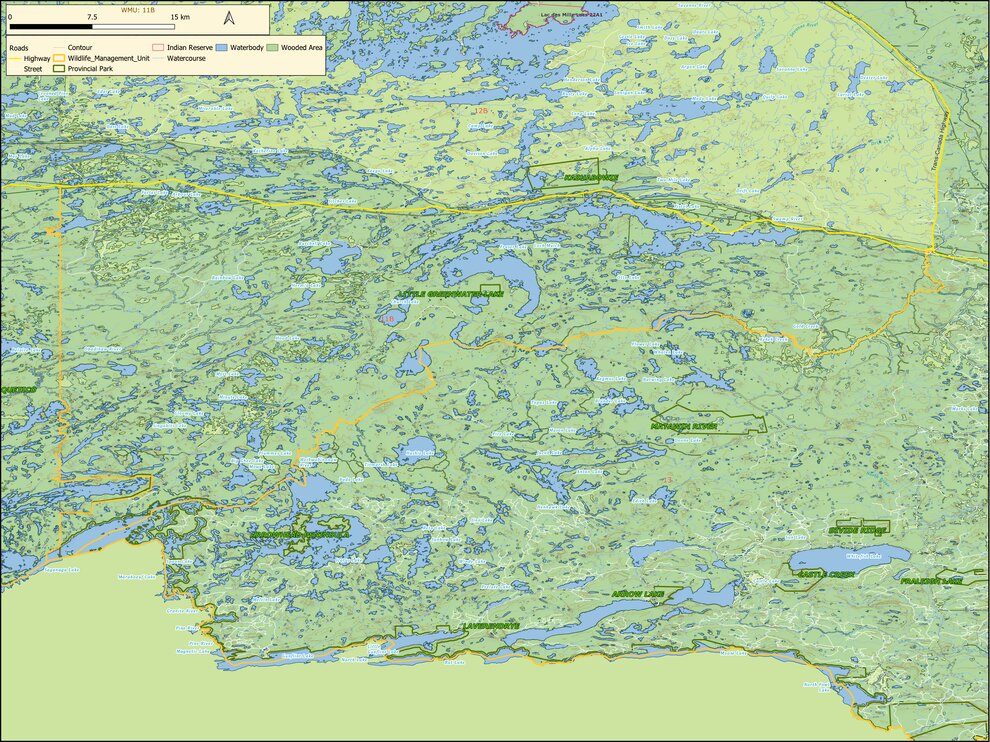Click the Provincial Park legend symbol

(57, 69)
